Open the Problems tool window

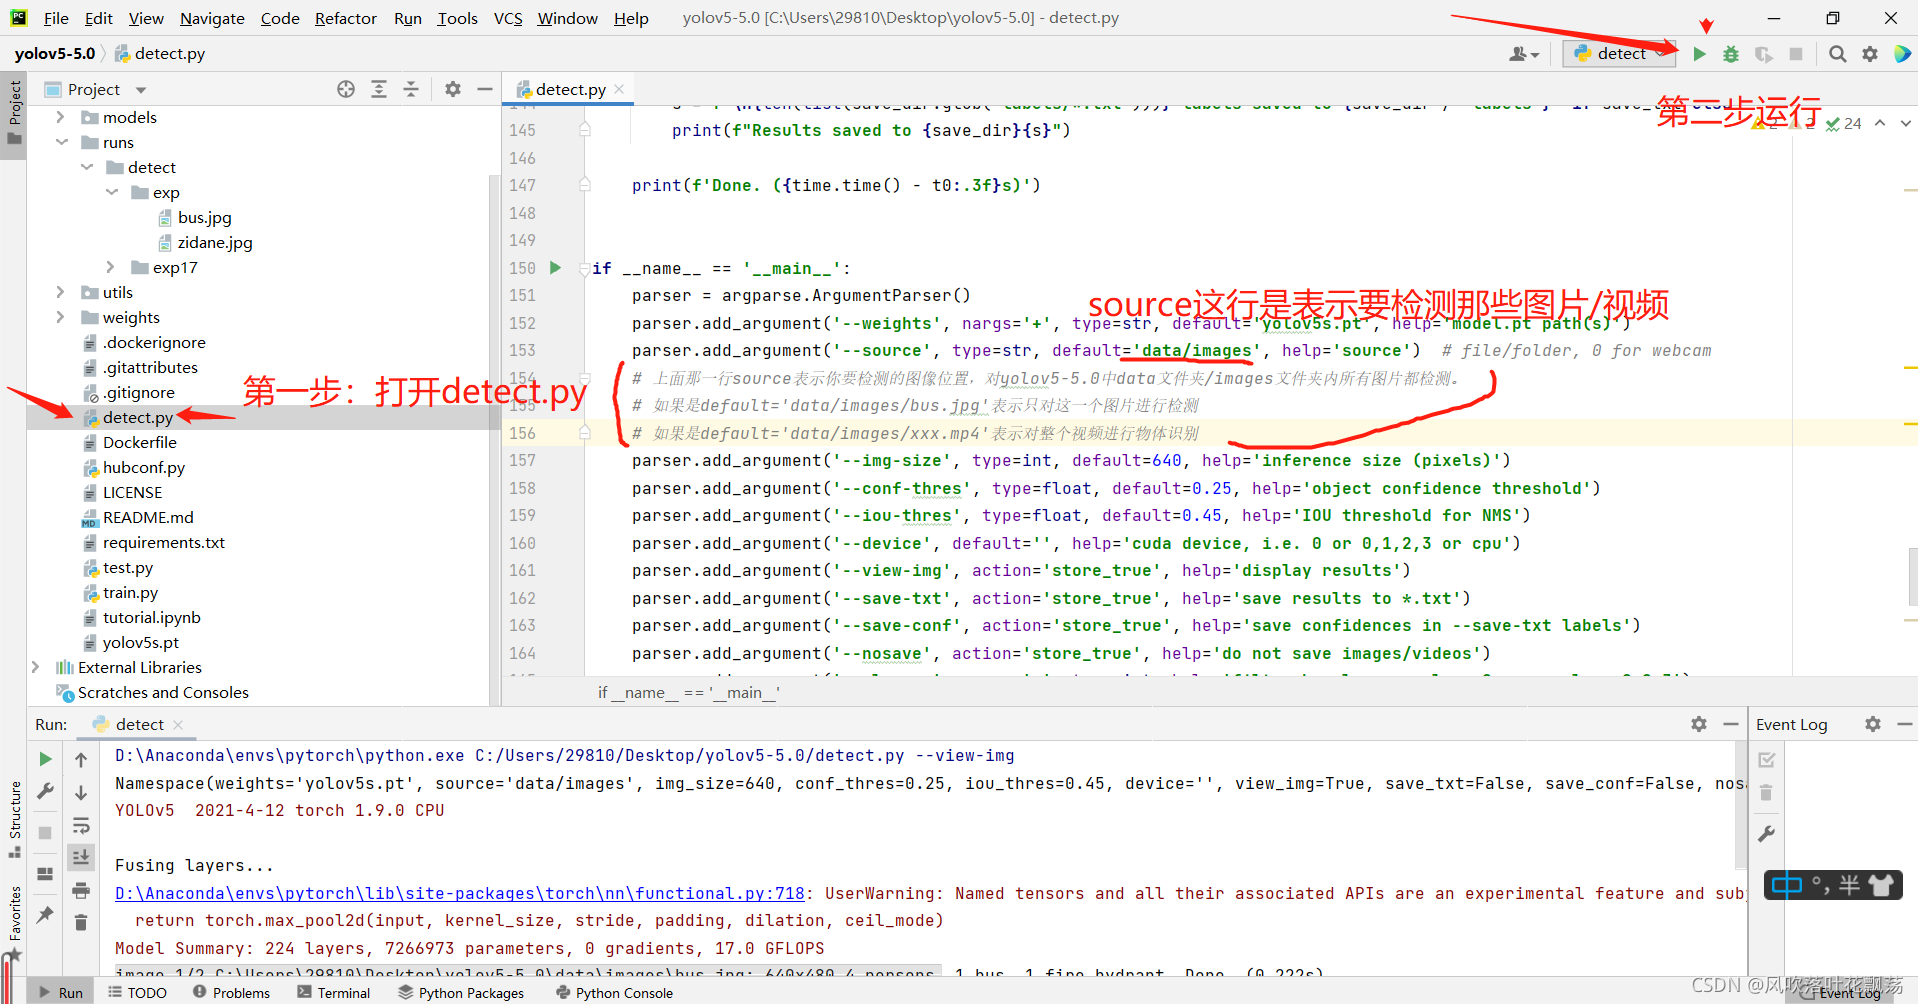coord(231,992)
